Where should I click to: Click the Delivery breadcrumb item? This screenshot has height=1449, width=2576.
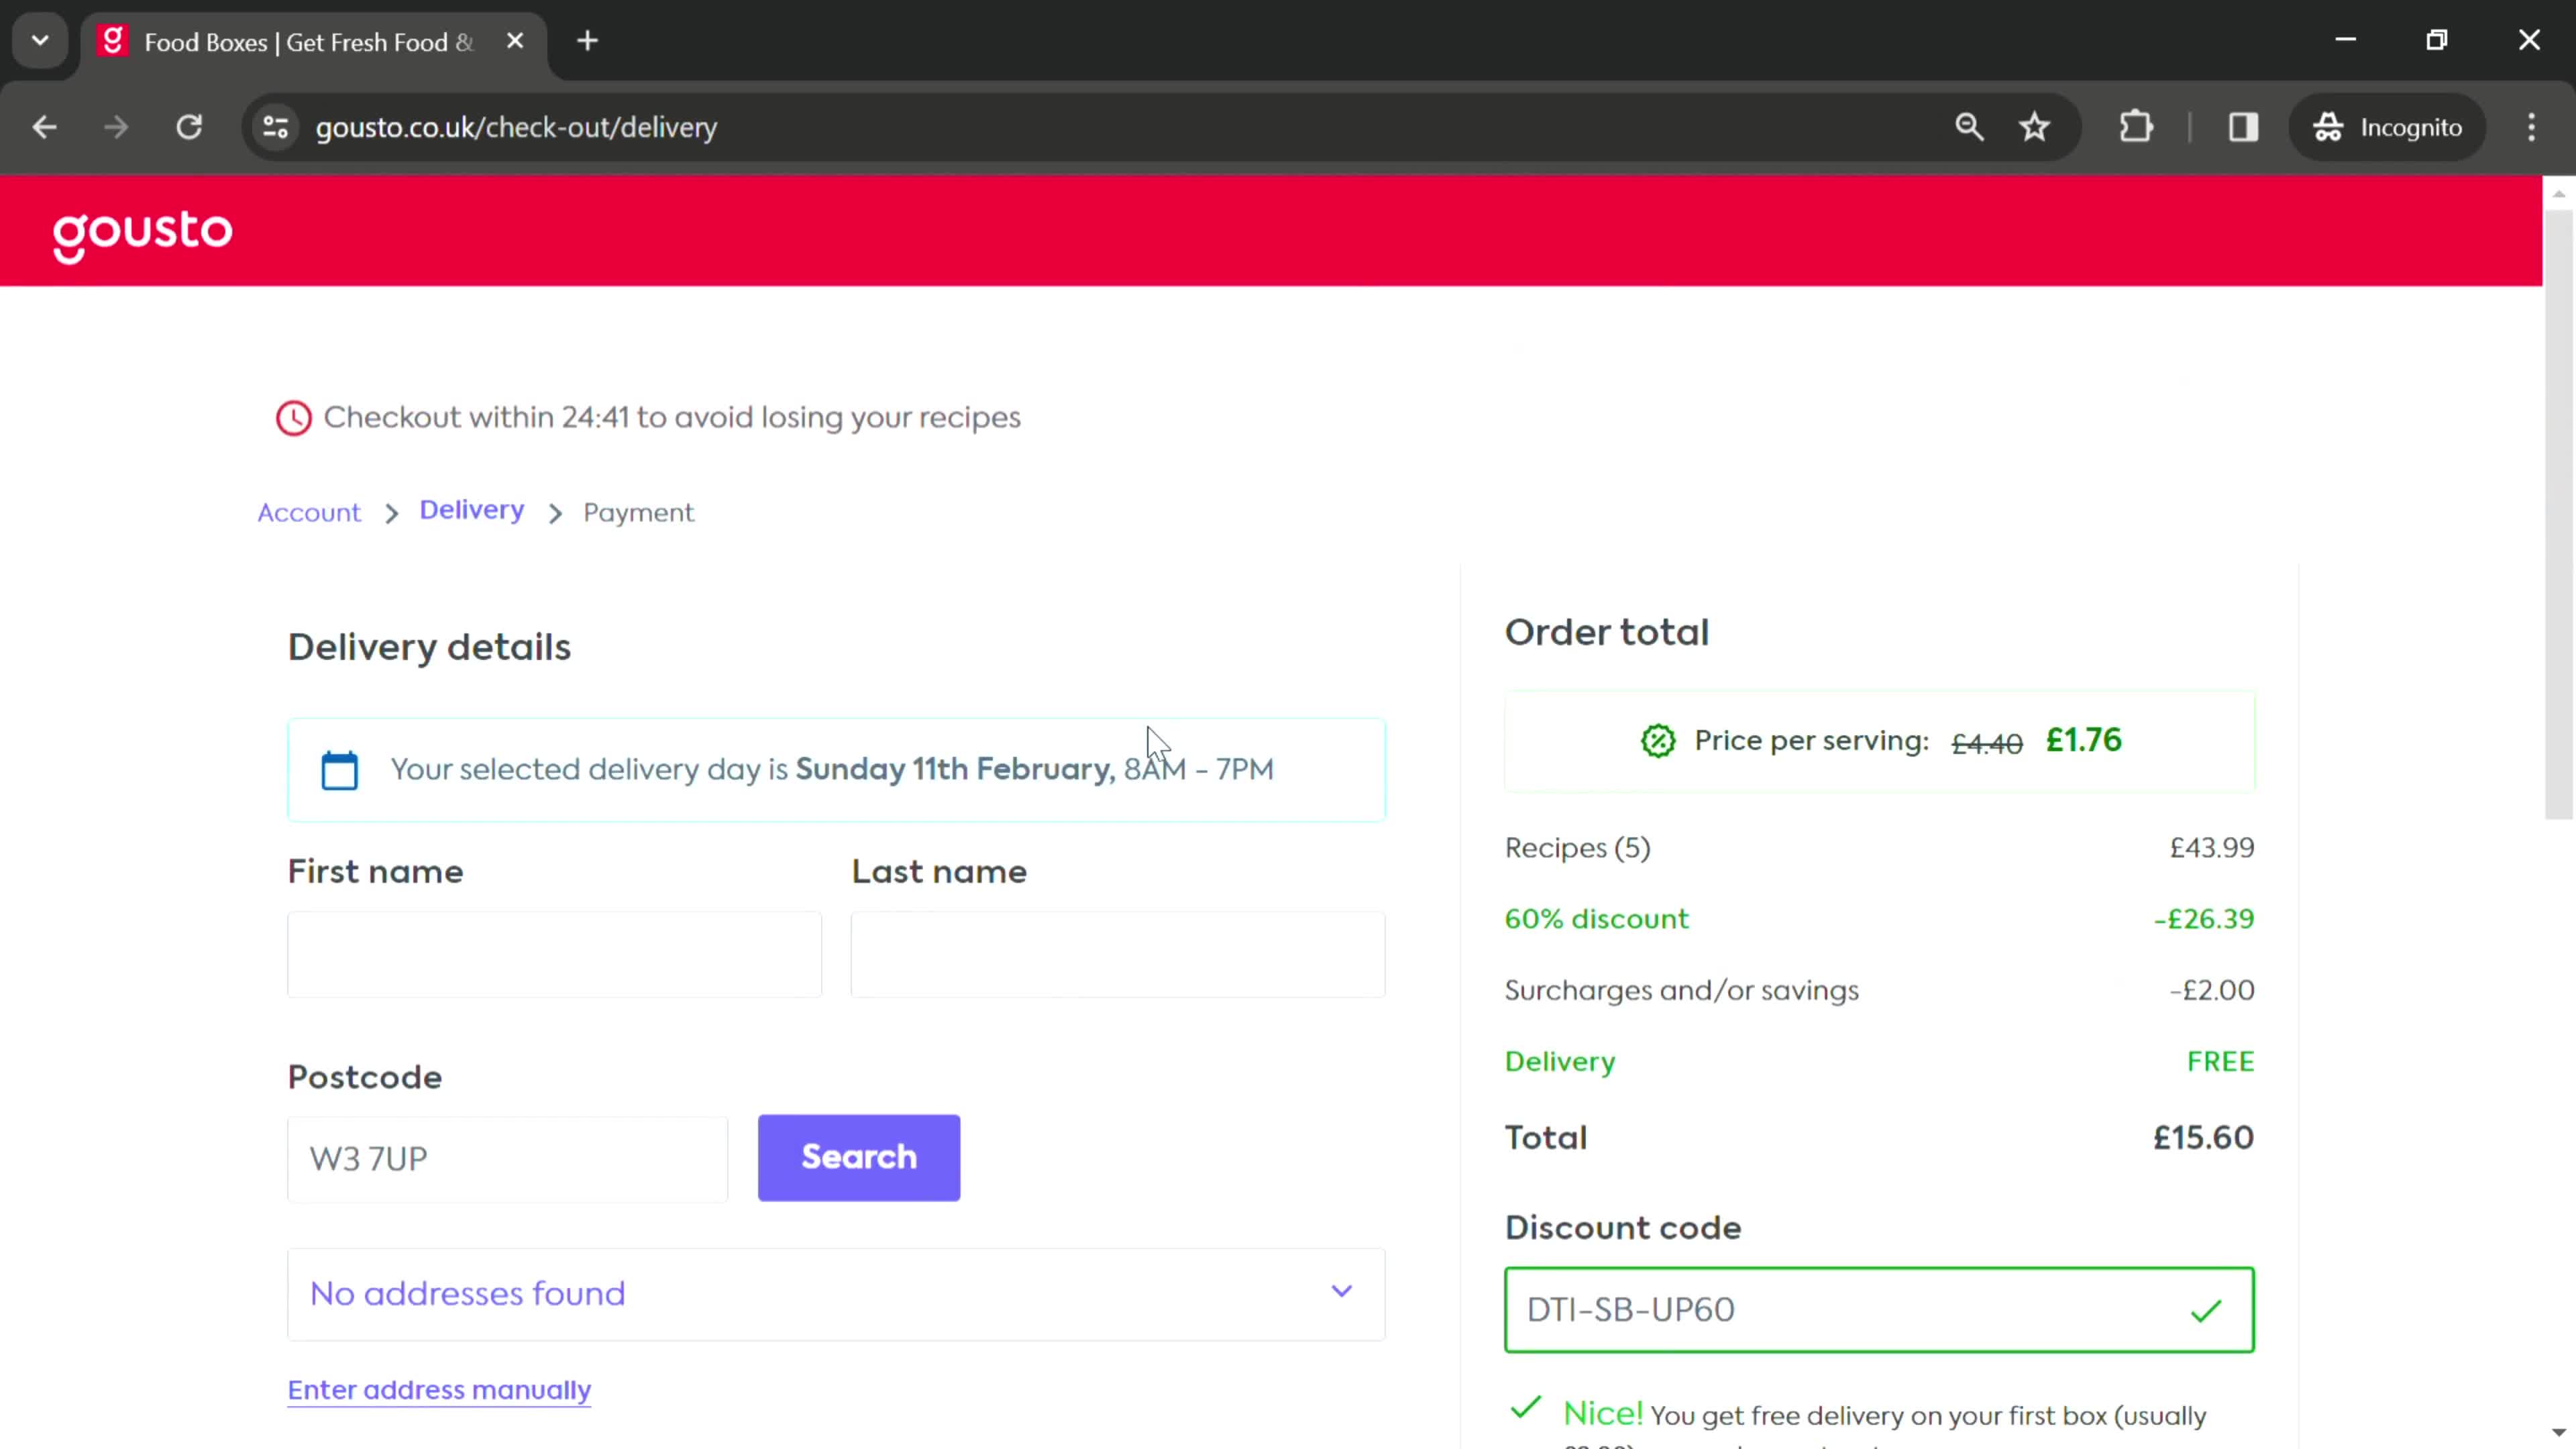click(x=472, y=511)
